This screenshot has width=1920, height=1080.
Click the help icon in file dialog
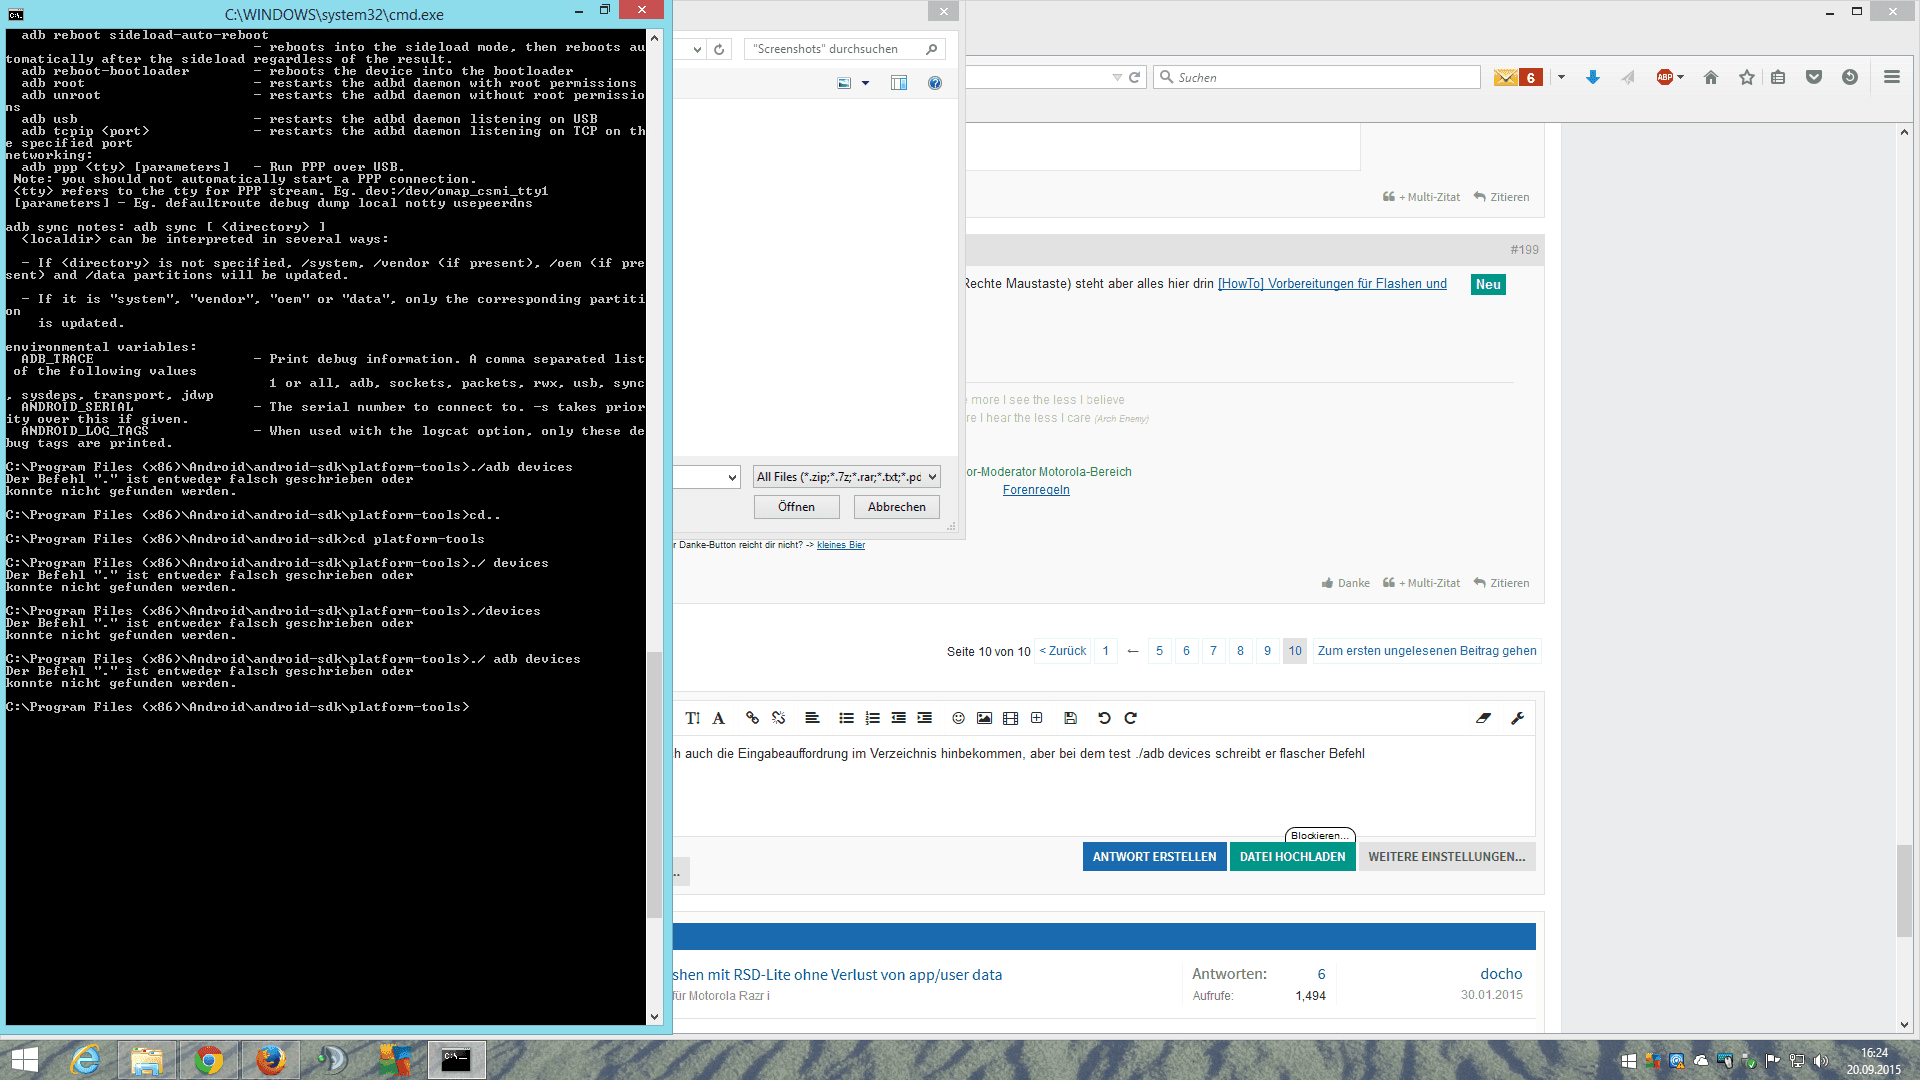(935, 83)
